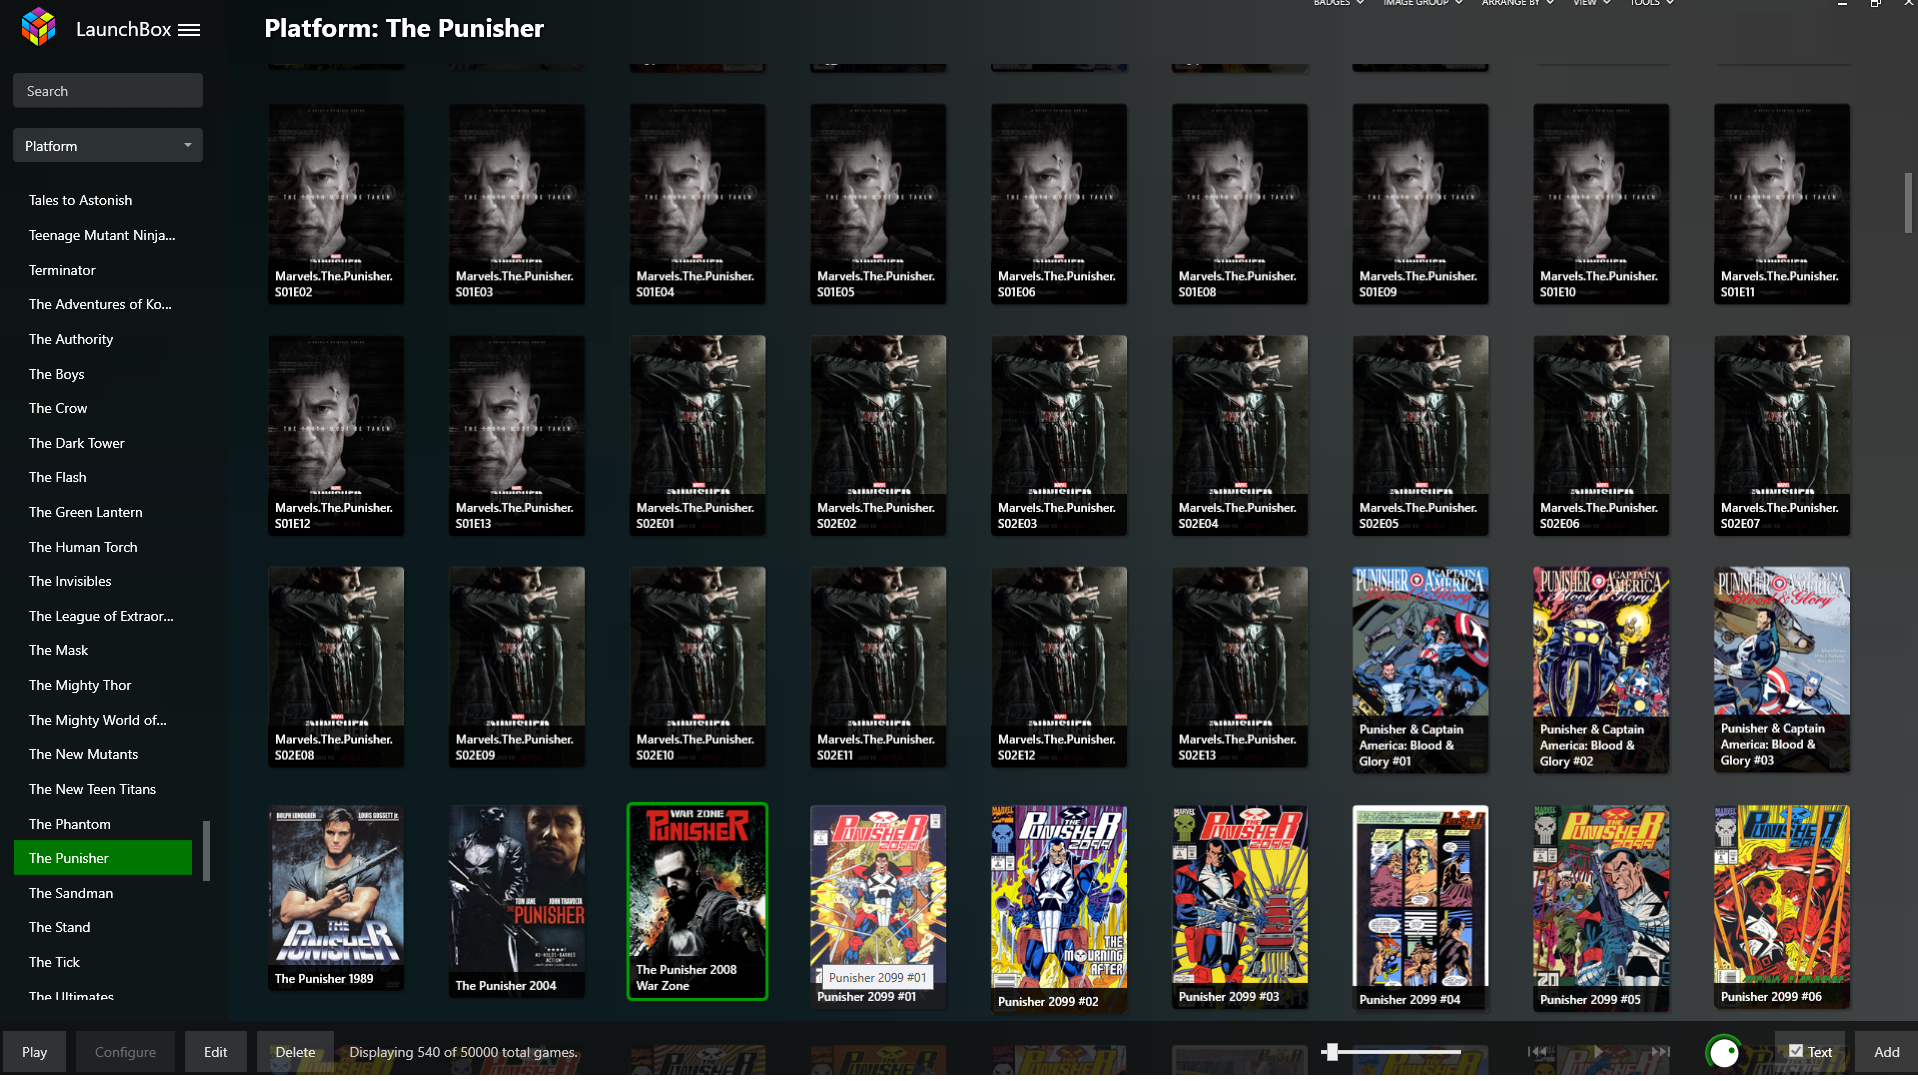Select The Punisher highlighted platform
The height and width of the screenshot is (1081, 1918).
pyautogui.click(x=103, y=859)
